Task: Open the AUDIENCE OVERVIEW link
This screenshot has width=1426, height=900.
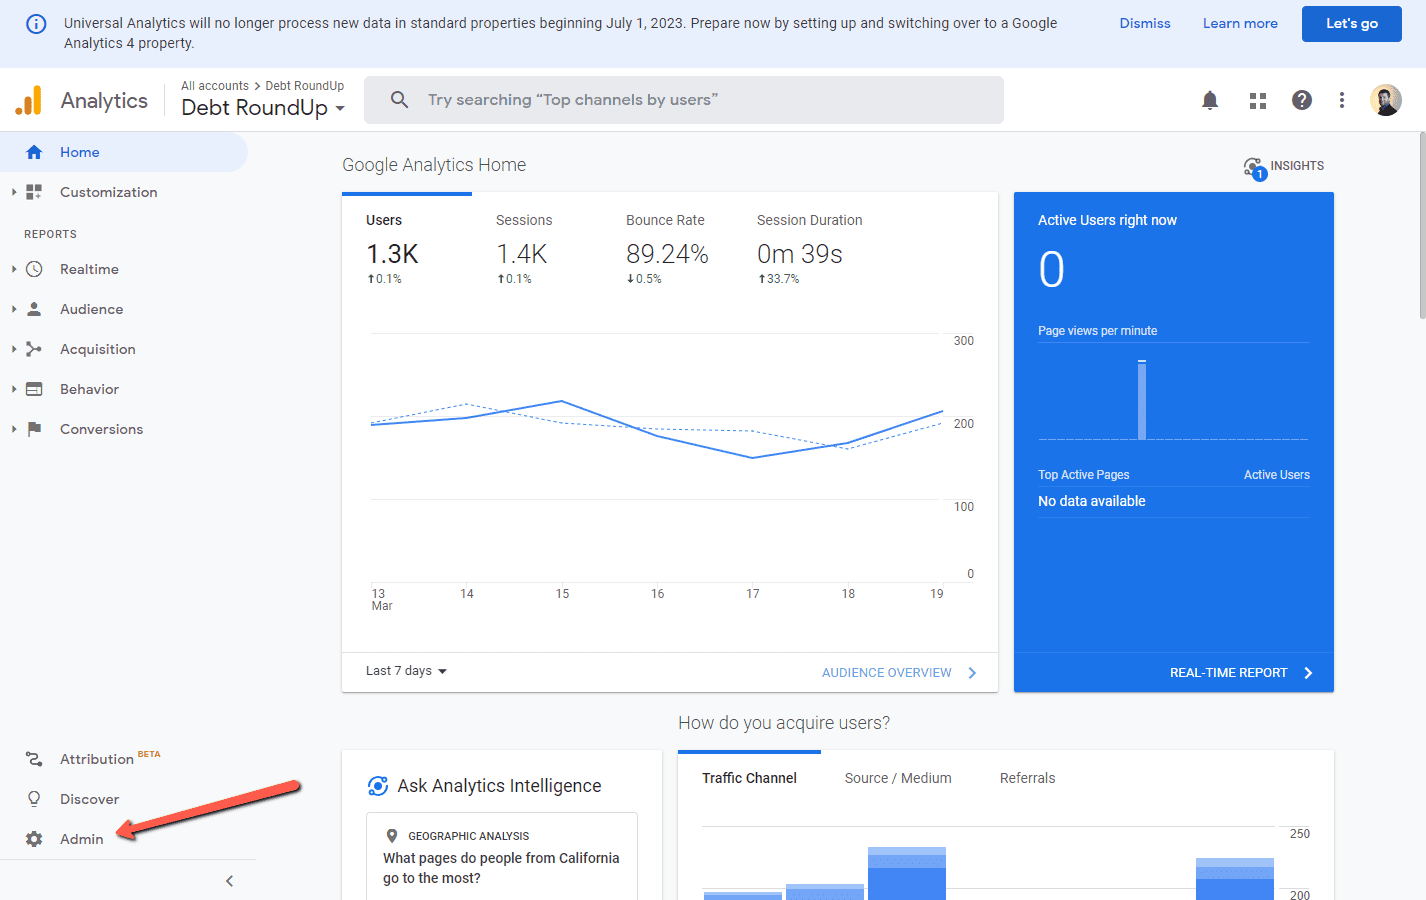Action: [887, 673]
